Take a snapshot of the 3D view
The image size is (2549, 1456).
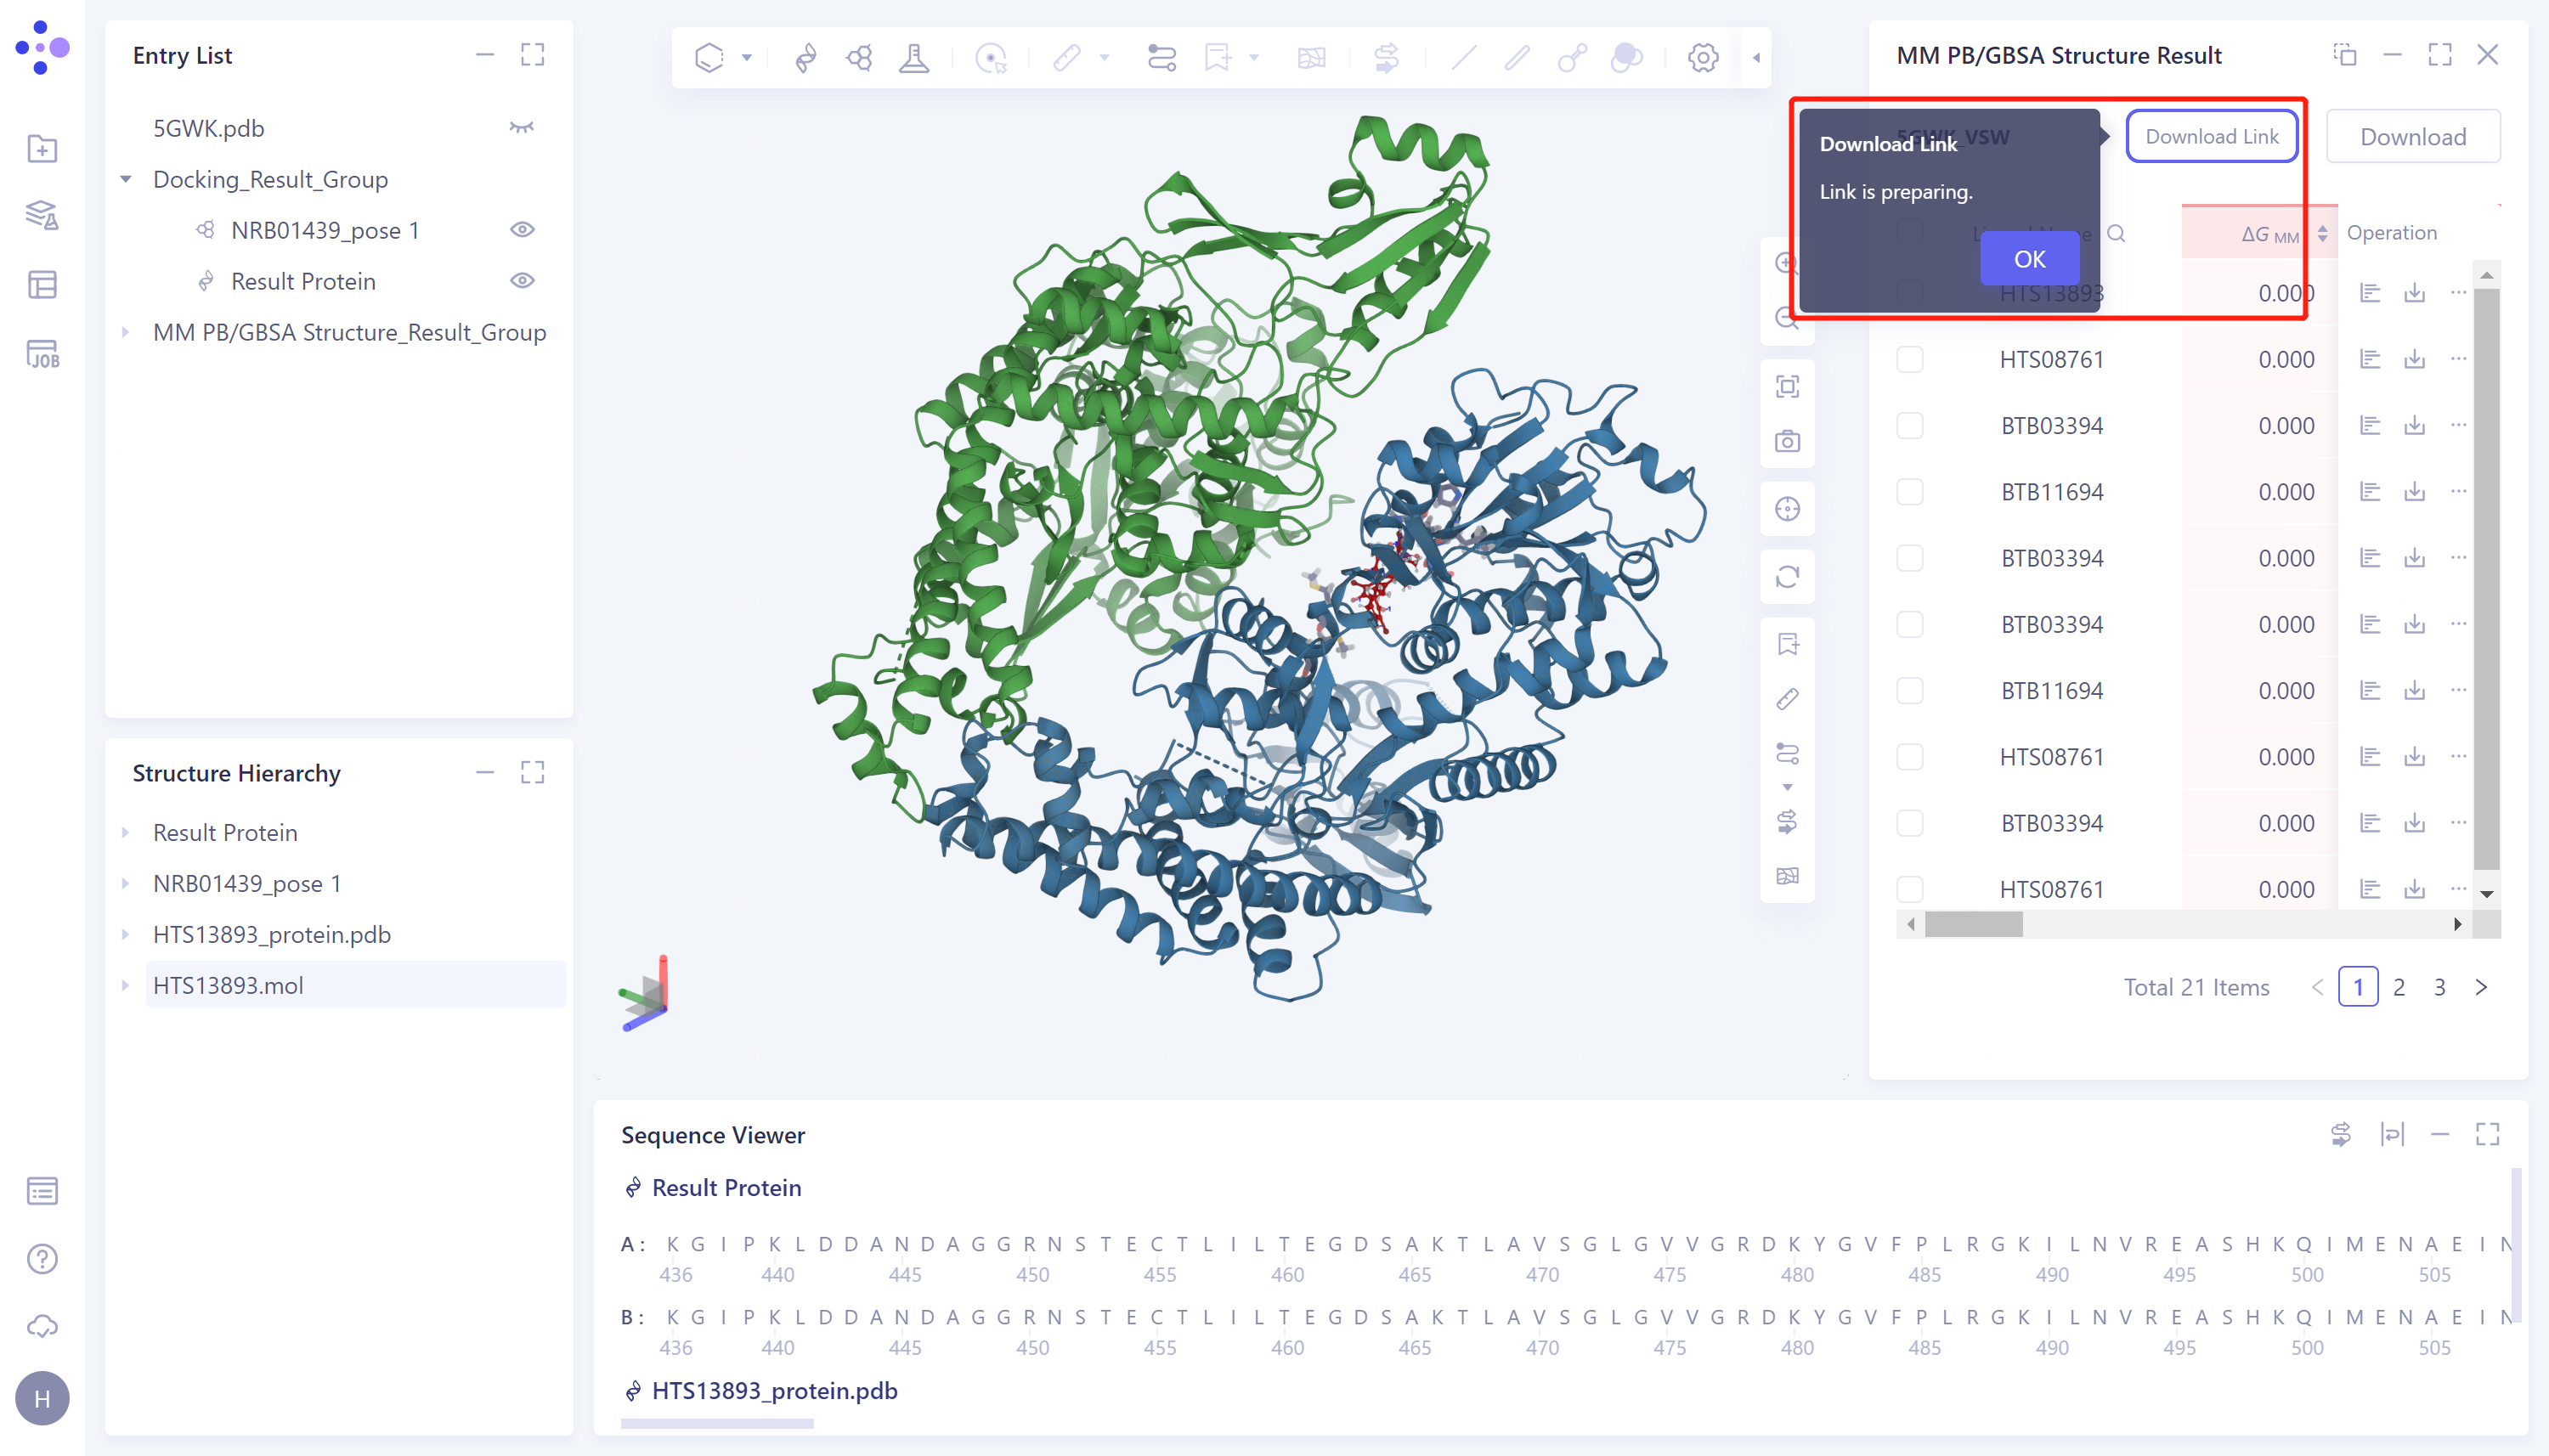pyautogui.click(x=1789, y=440)
